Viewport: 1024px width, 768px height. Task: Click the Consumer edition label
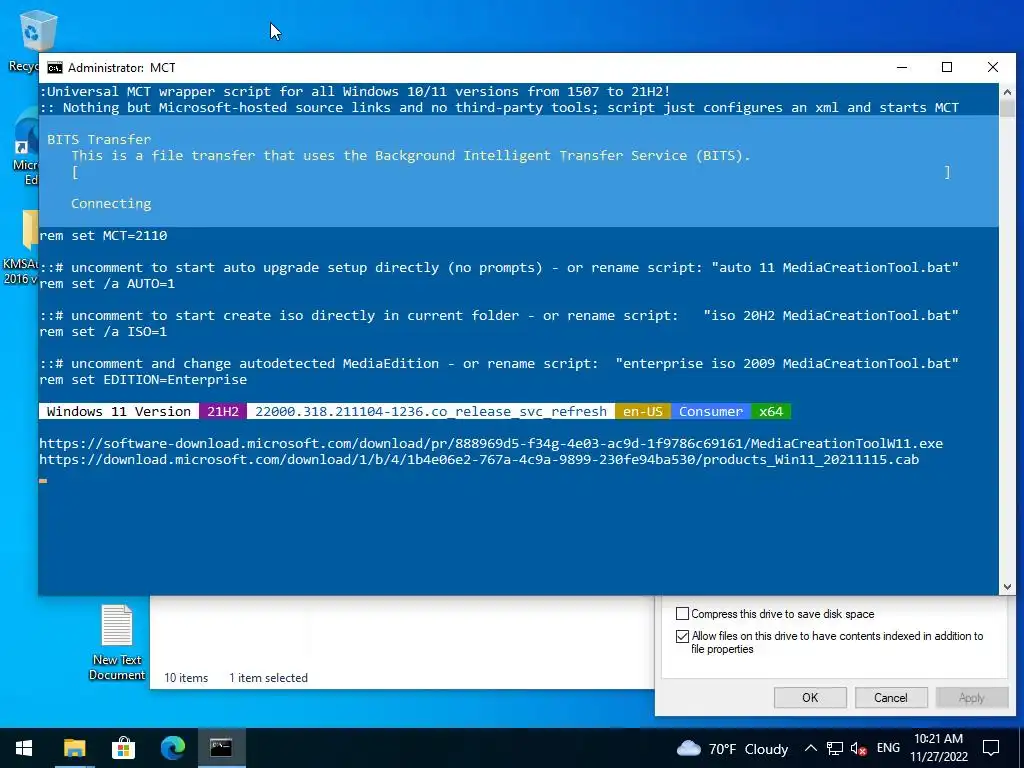(x=711, y=411)
